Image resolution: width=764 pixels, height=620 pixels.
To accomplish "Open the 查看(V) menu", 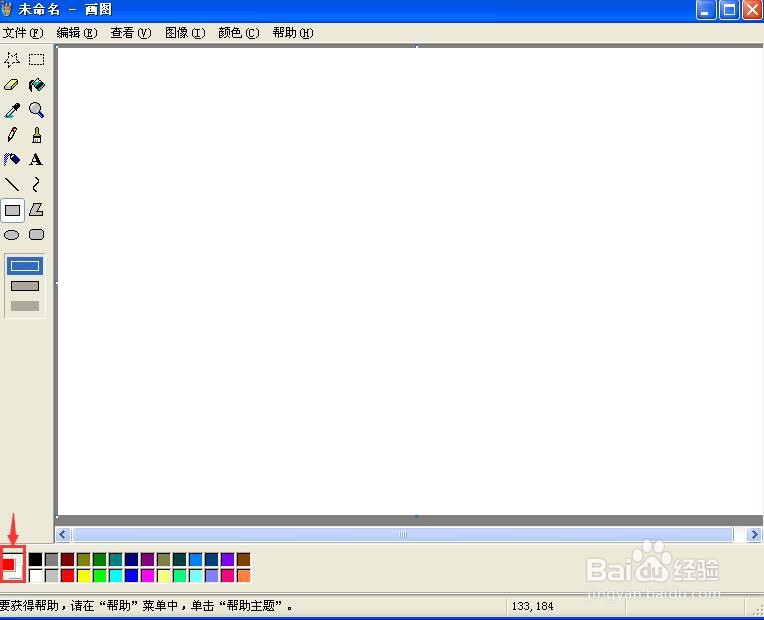I will tap(131, 33).
